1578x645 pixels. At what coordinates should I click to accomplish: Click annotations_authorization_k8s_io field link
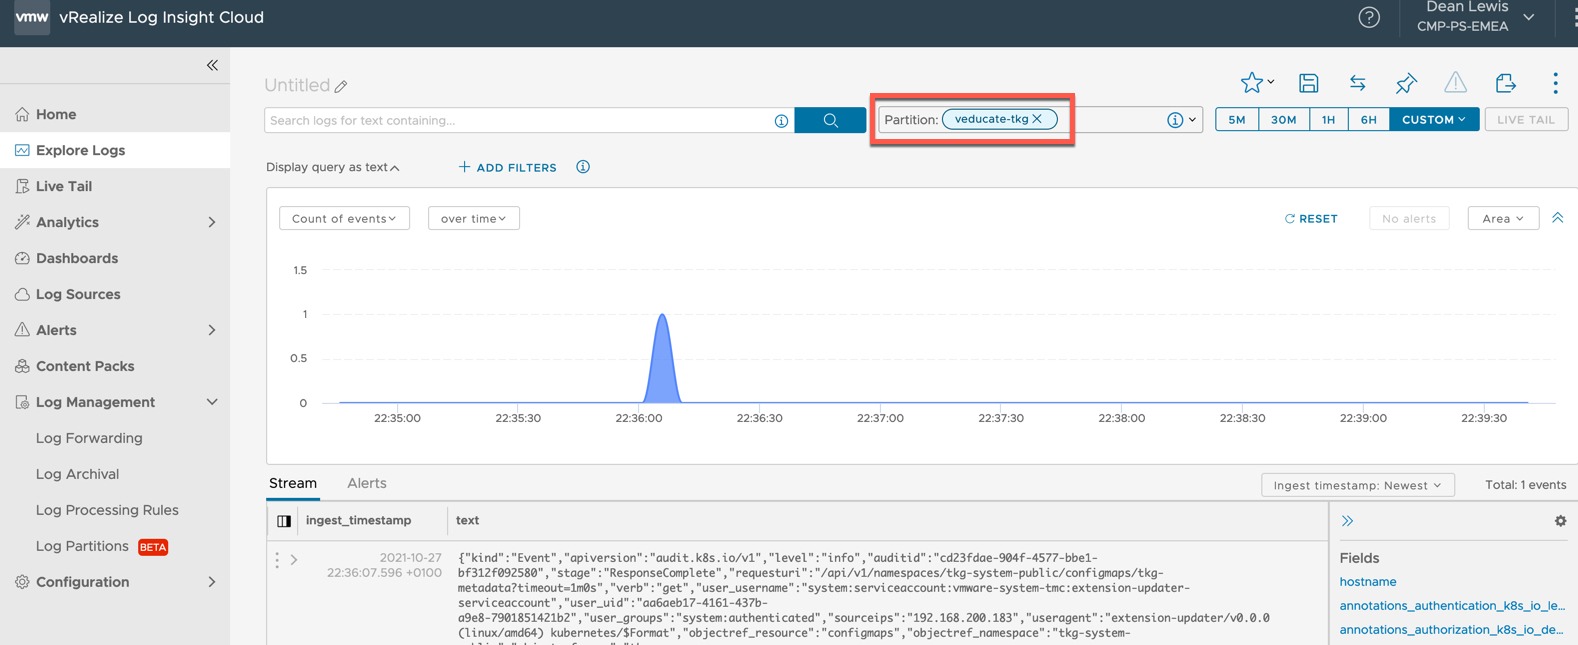(x=1452, y=630)
